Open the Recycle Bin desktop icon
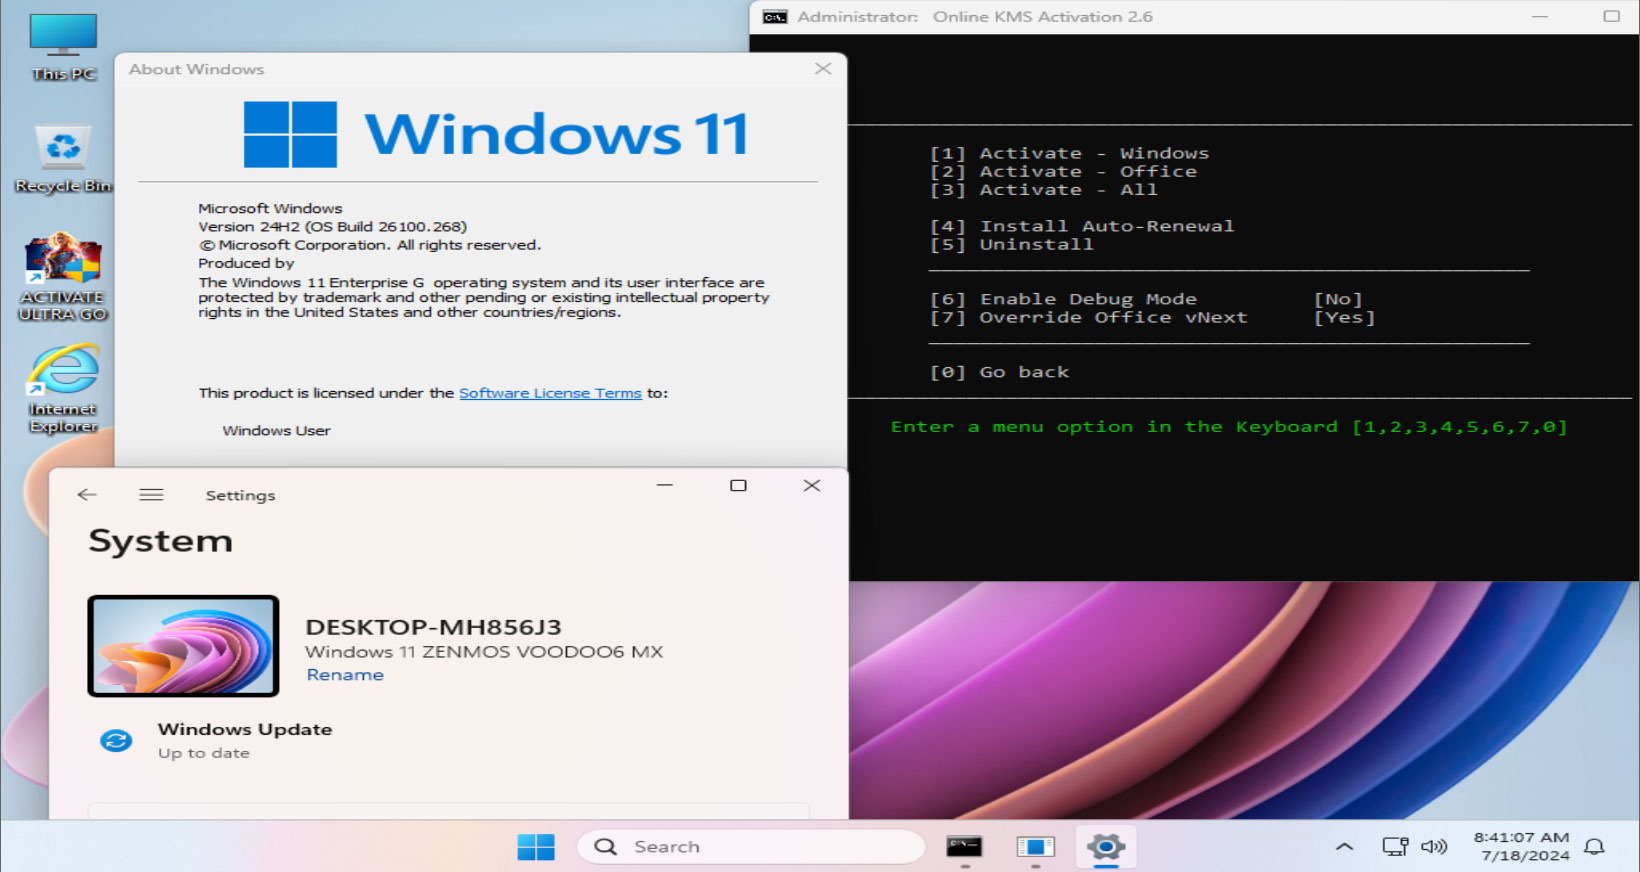This screenshot has height=872, width=1640. (x=63, y=159)
